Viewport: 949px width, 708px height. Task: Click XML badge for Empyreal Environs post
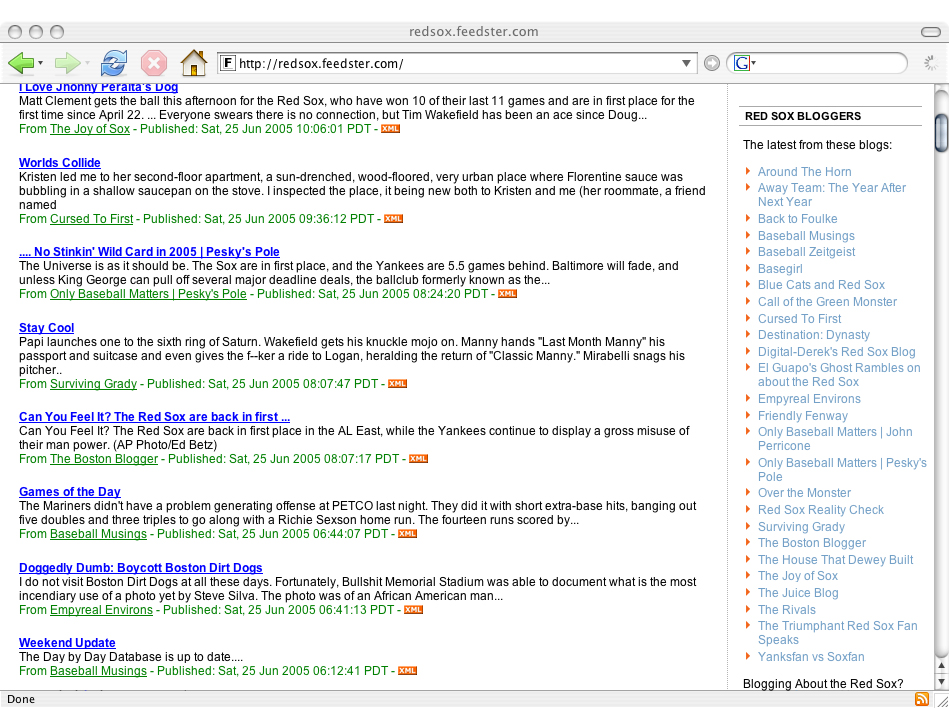(x=413, y=610)
